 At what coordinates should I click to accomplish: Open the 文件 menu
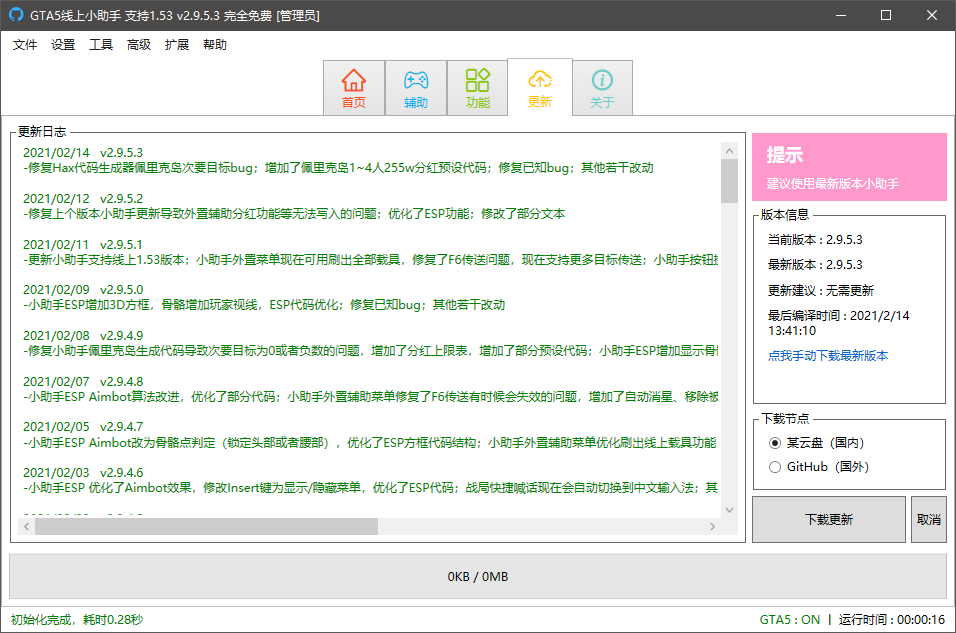[x=25, y=45]
